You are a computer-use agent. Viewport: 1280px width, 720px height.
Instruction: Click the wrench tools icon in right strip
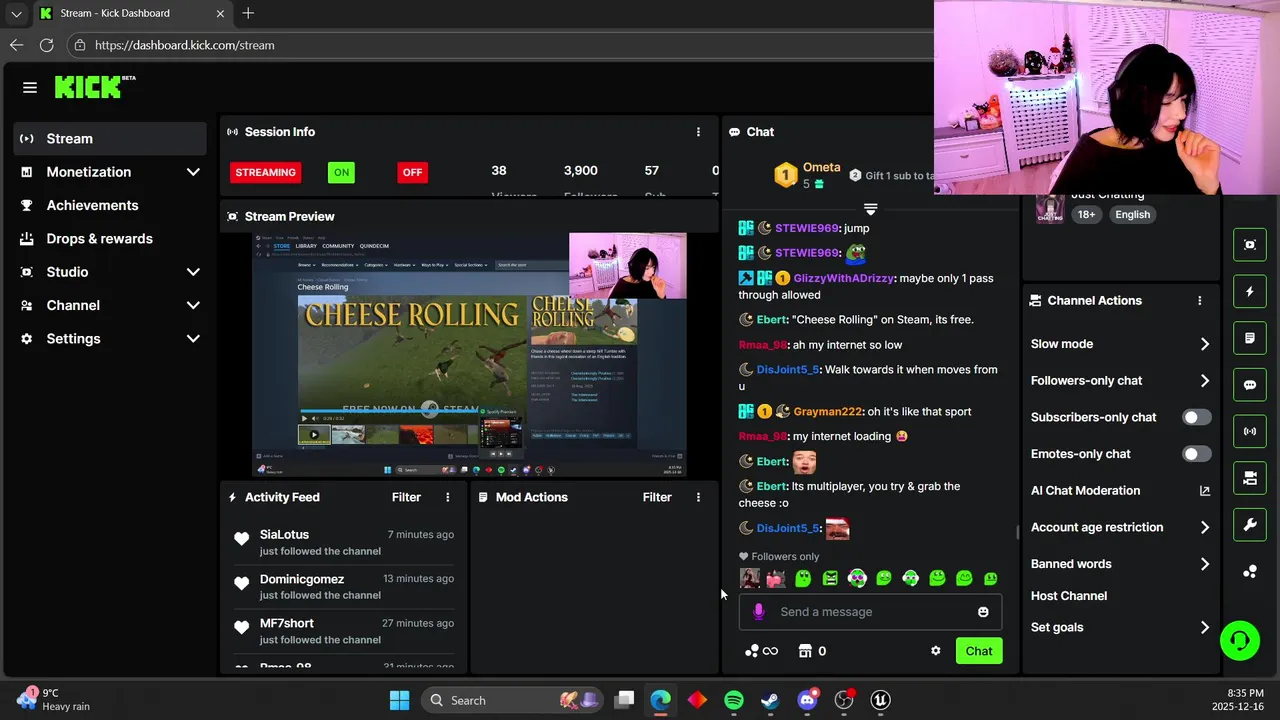1250,525
